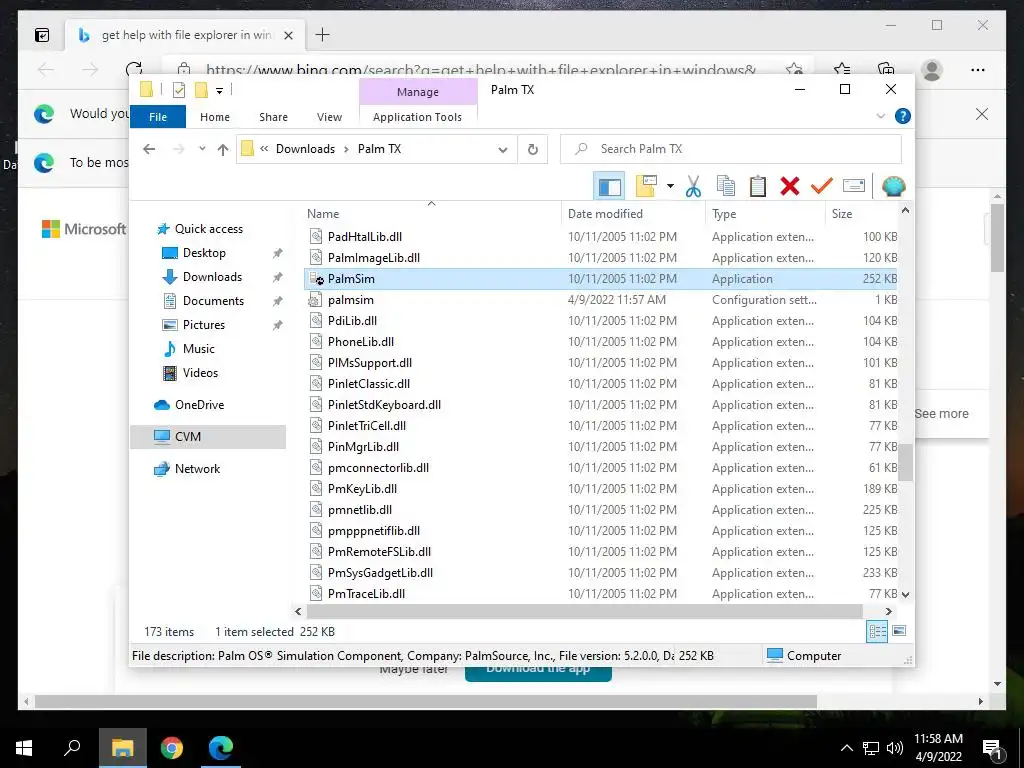Open Customize Quick Access Toolbar dropdown
This screenshot has width=1024, height=768.
pos(219,91)
